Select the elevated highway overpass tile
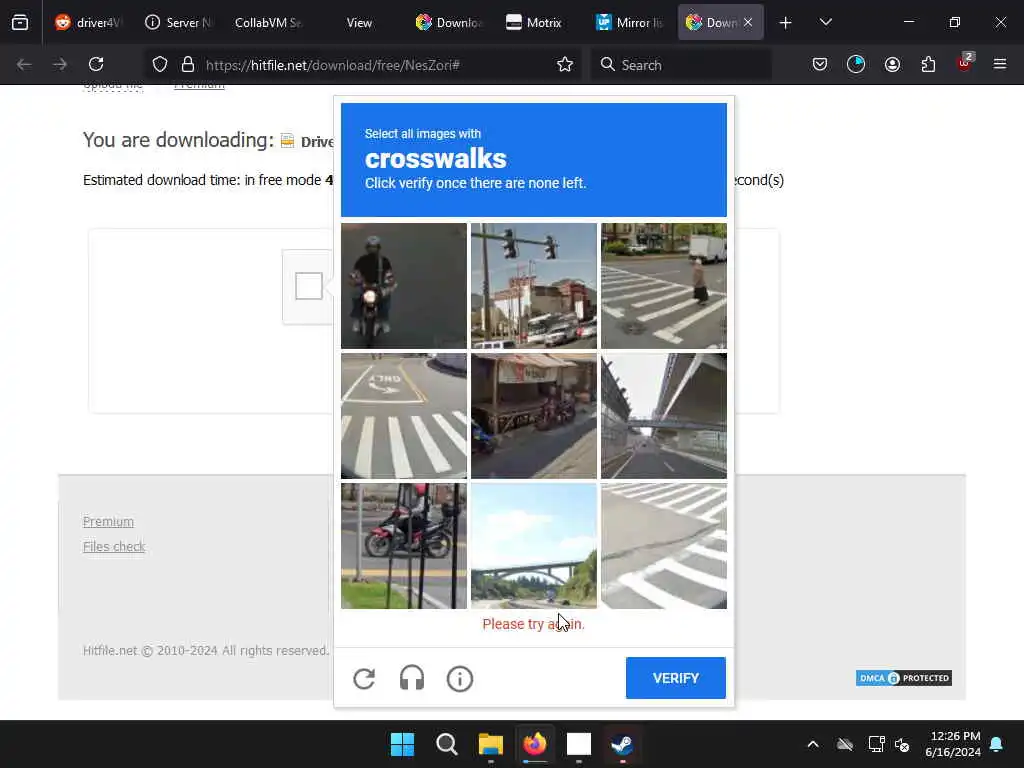Screen dimensions: 1024x768 (664, 416)
